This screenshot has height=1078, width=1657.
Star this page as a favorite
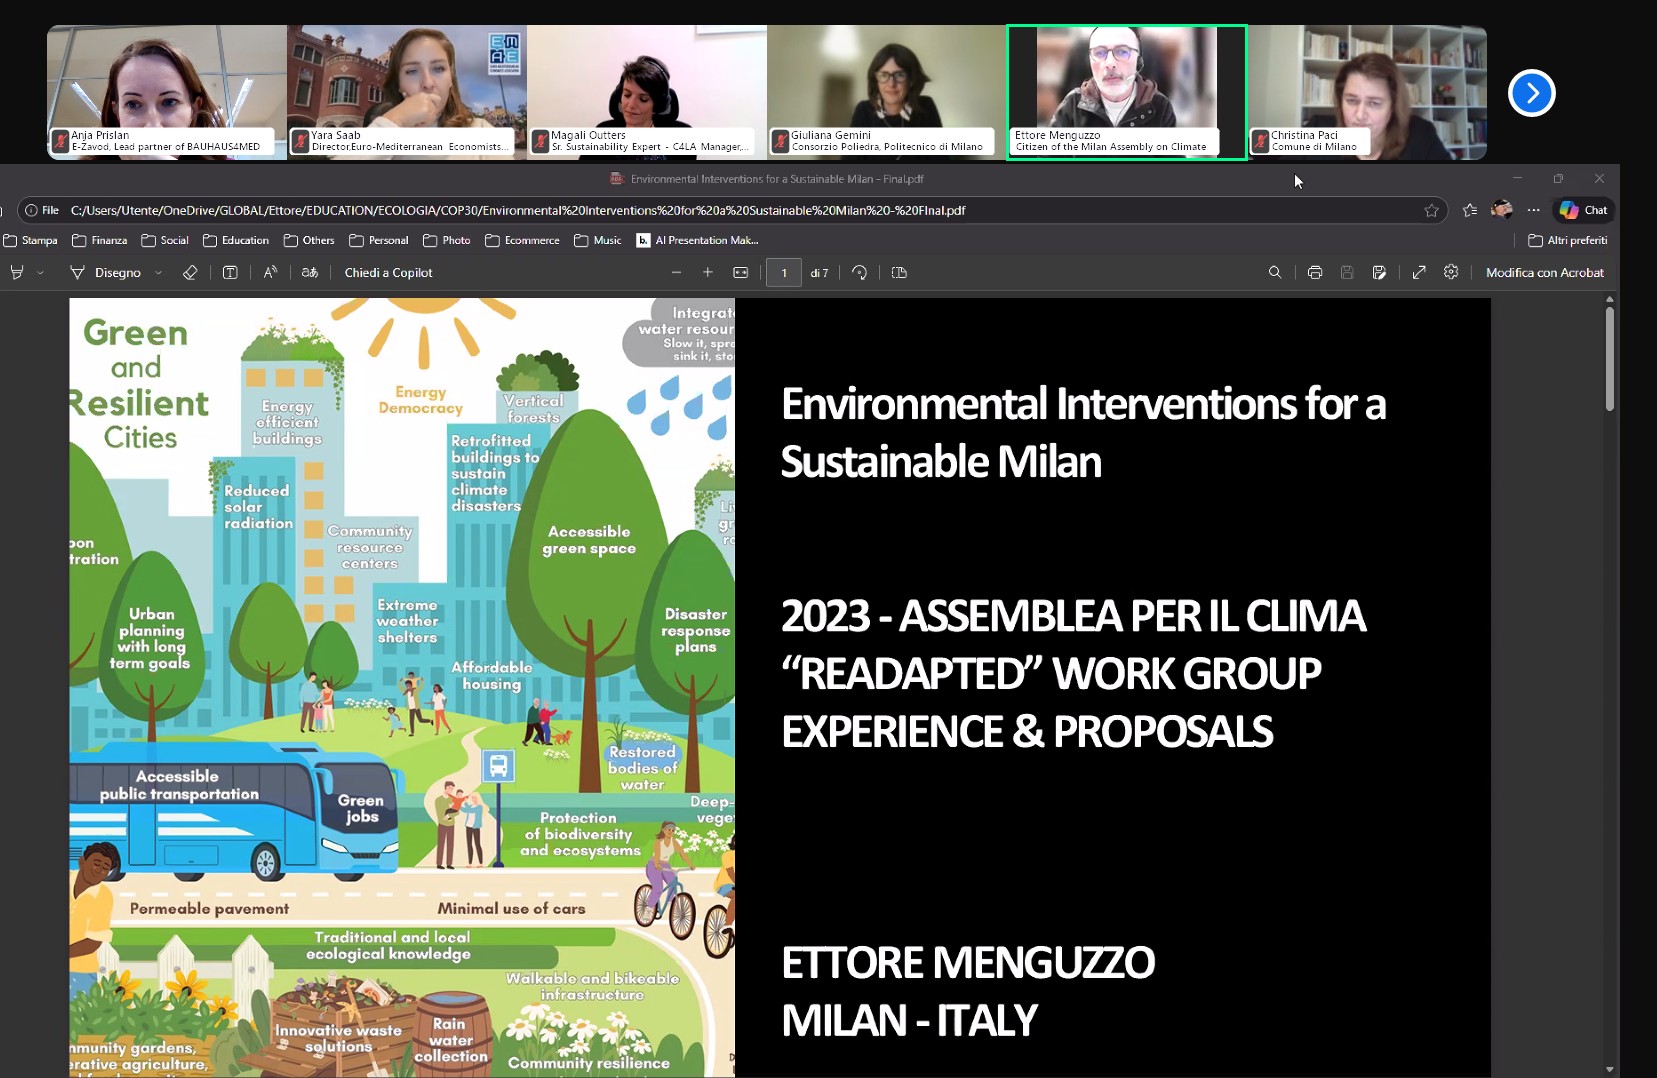(x=1431, y=210)
